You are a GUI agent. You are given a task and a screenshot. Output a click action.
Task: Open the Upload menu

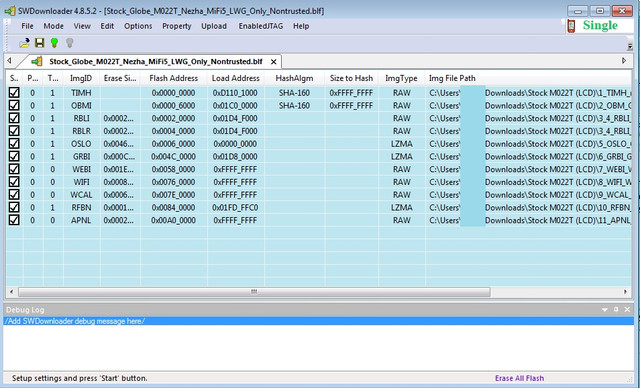click(214, 26)
